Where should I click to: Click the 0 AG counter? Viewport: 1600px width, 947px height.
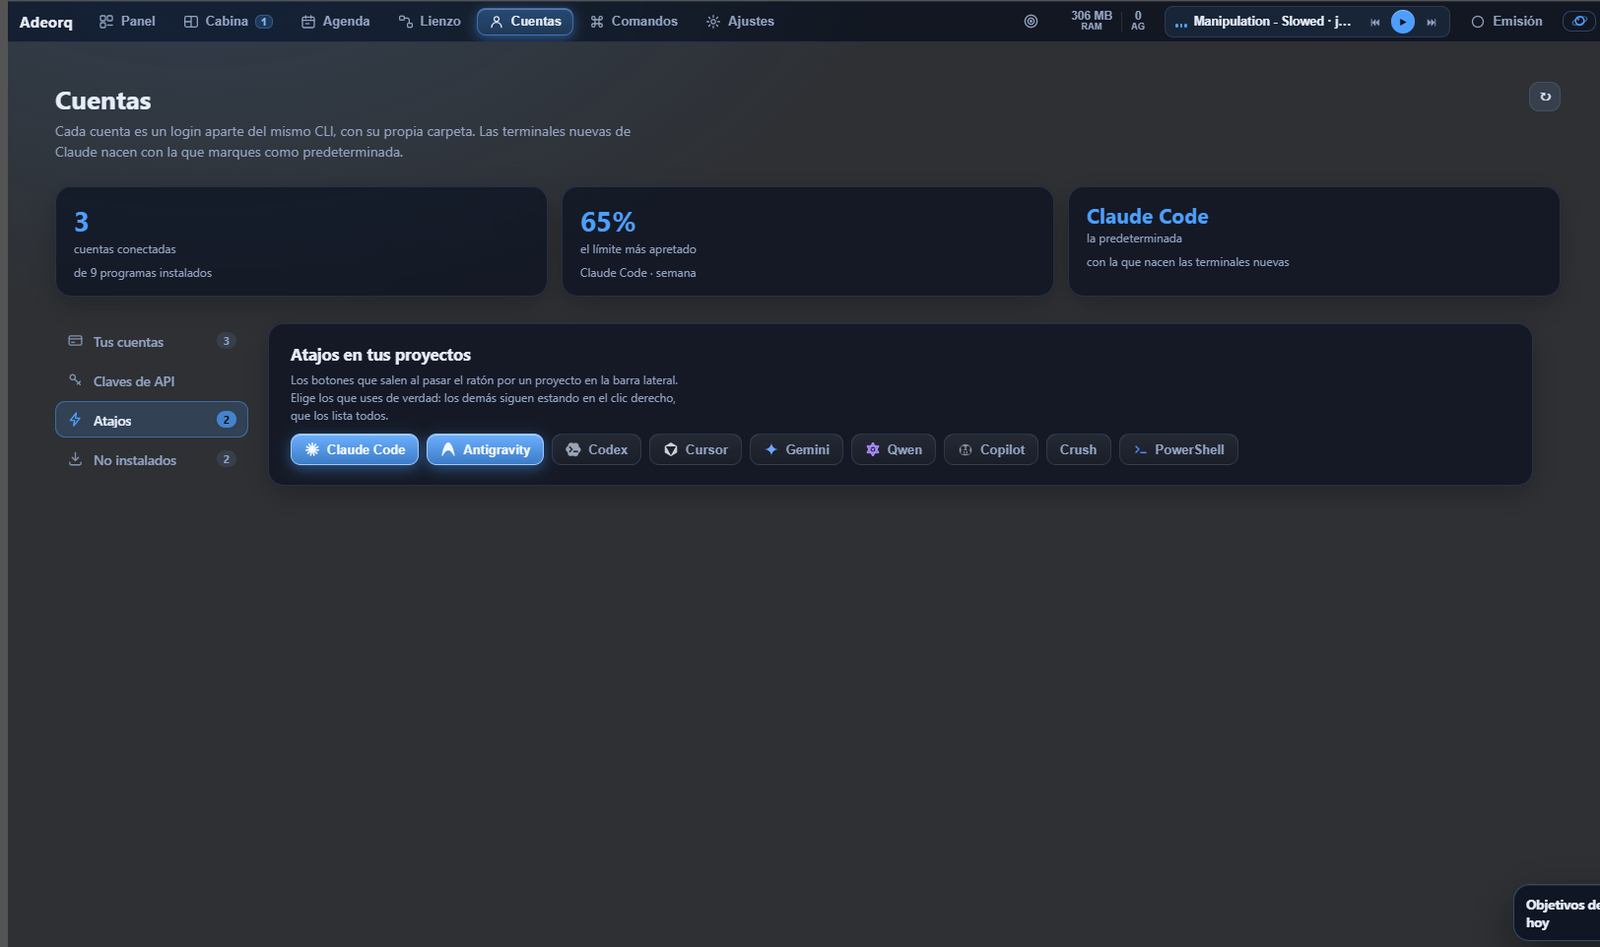[x=1138, y=21]
